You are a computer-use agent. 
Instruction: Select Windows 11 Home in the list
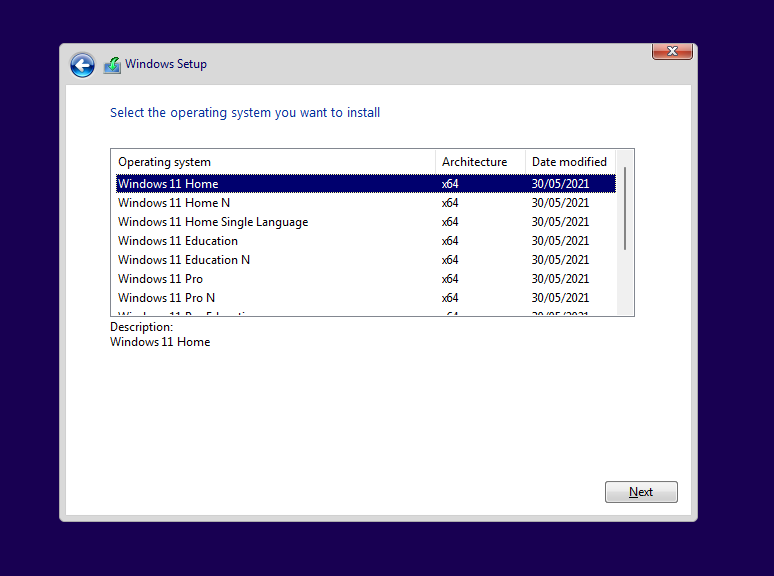pos(168,184)
